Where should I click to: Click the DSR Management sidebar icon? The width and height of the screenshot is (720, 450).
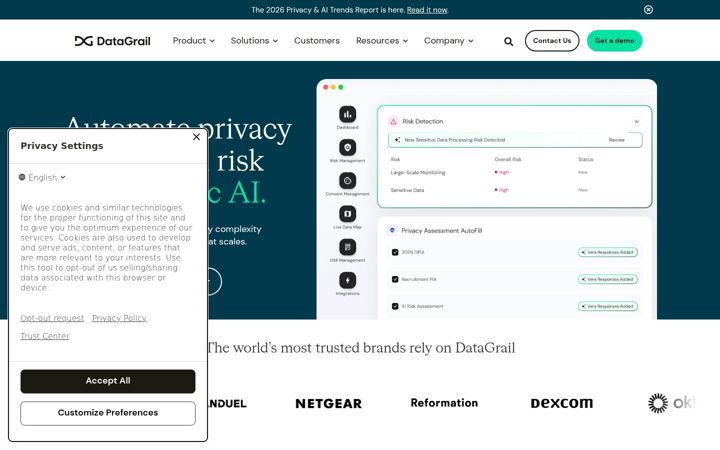click(x=348, y=247)
